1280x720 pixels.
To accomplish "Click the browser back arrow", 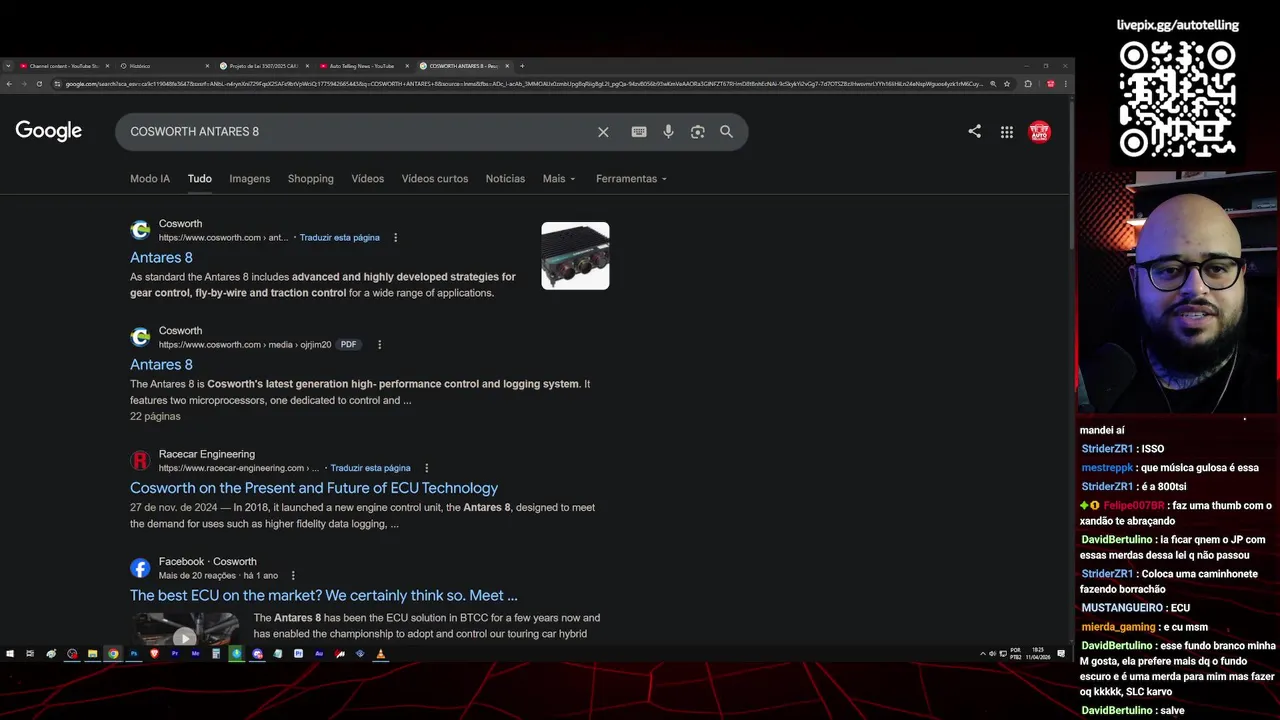I will (x=9, y=84).
